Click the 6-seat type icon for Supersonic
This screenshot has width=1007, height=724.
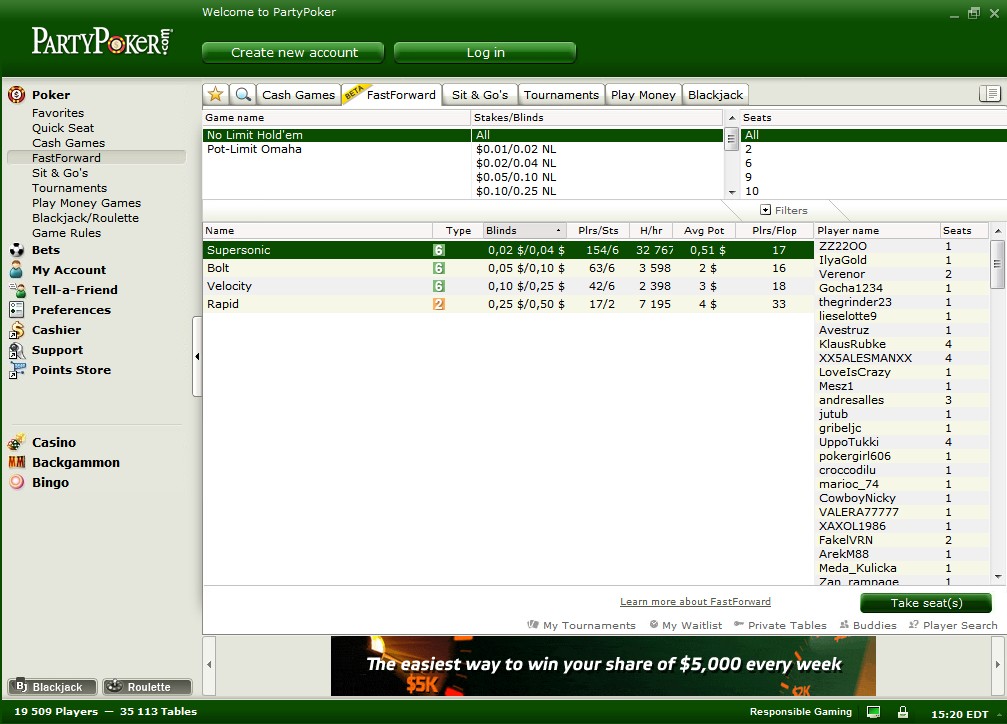click(x=439, y=250)
